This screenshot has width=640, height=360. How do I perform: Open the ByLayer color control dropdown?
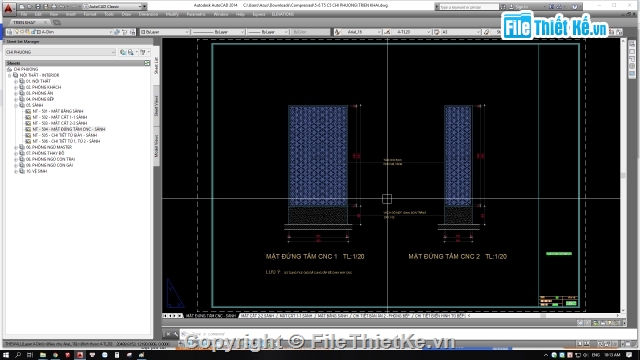pyautogui.click(x=165, y=32)
